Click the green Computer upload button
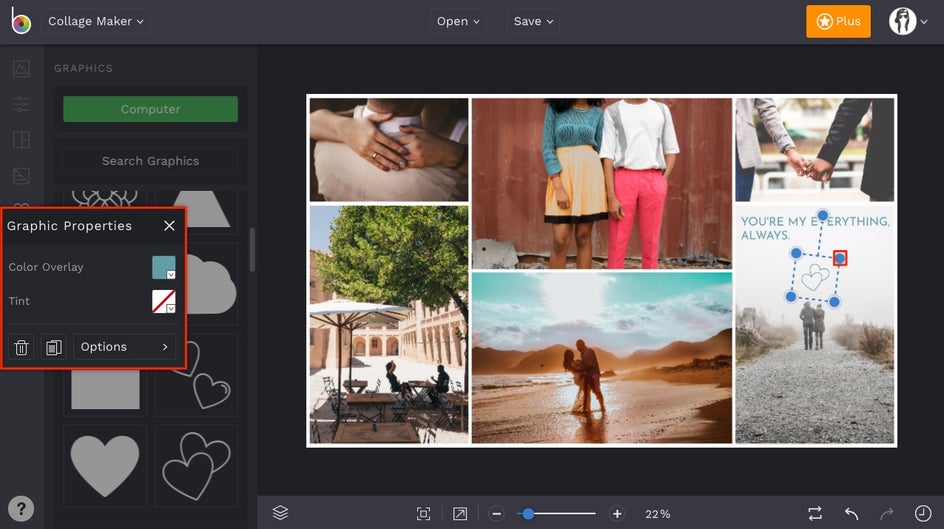The width and height of the screenshot is (944, 529). 151,109
